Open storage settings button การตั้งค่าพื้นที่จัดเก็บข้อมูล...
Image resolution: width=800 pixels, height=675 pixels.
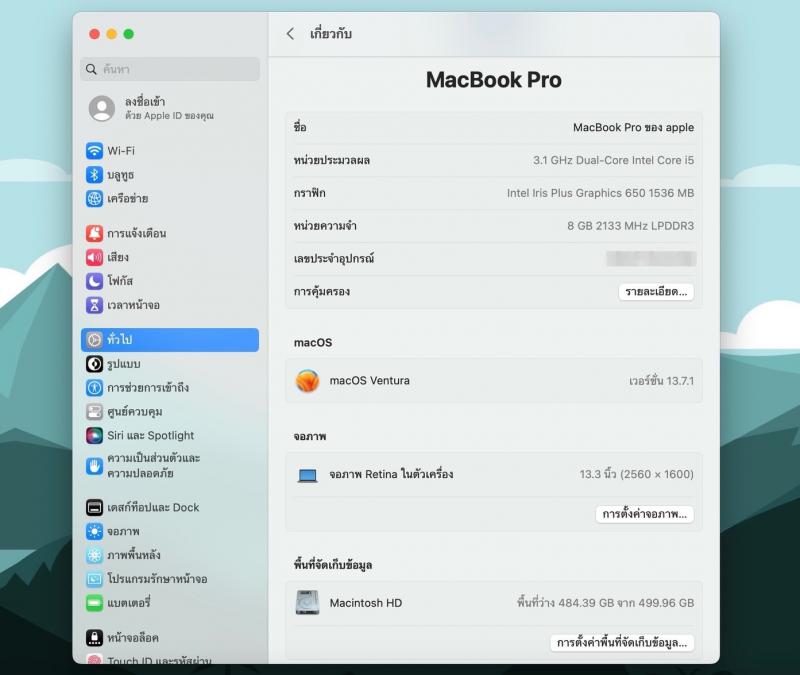point(622,642)
